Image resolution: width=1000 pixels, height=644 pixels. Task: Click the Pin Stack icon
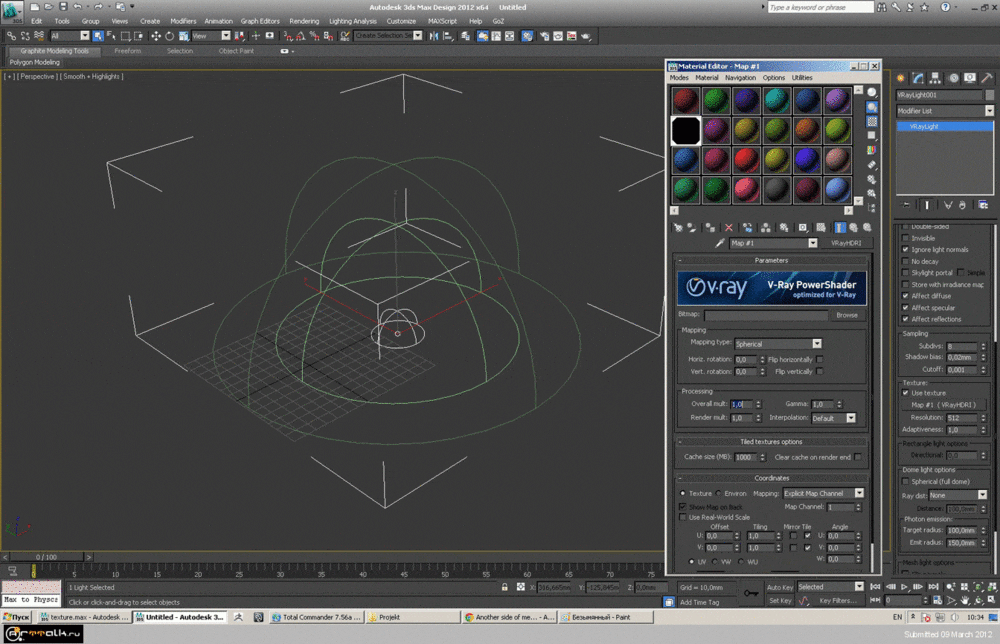click(x=906, y=205)
